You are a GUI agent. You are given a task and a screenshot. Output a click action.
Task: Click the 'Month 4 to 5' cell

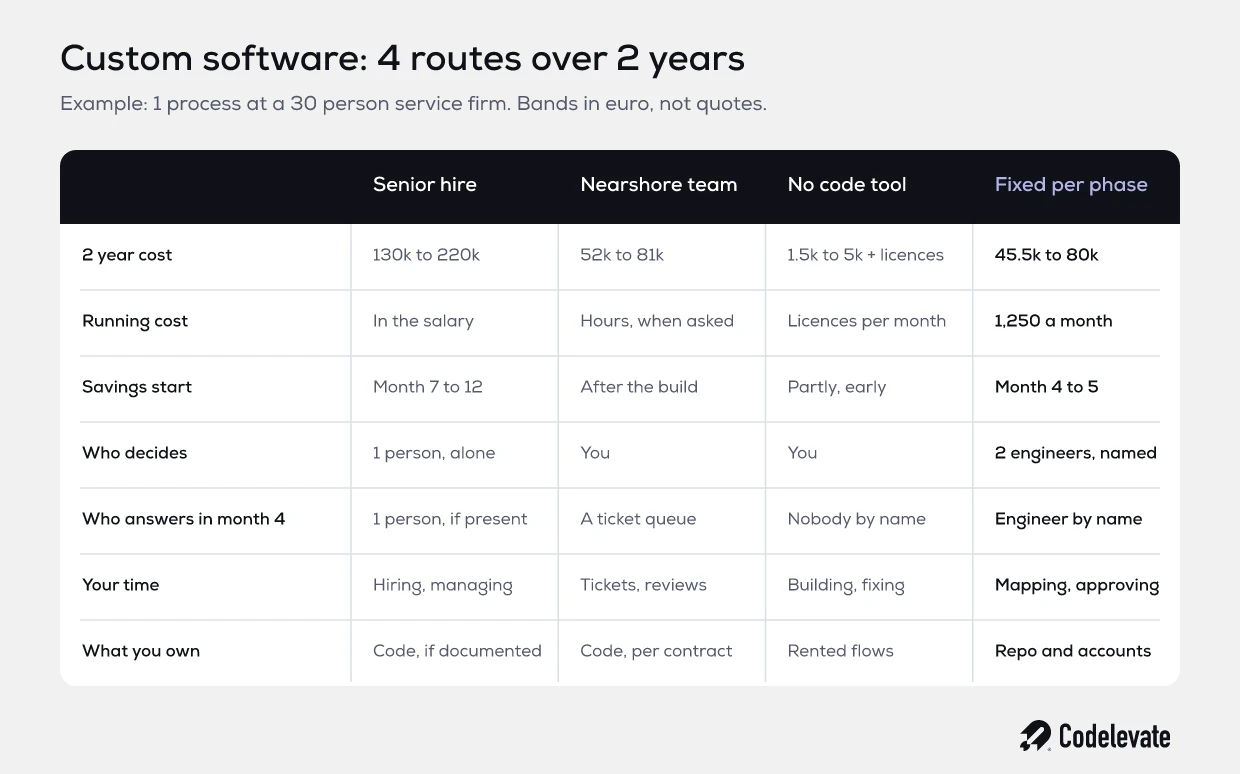(1047, 387)
